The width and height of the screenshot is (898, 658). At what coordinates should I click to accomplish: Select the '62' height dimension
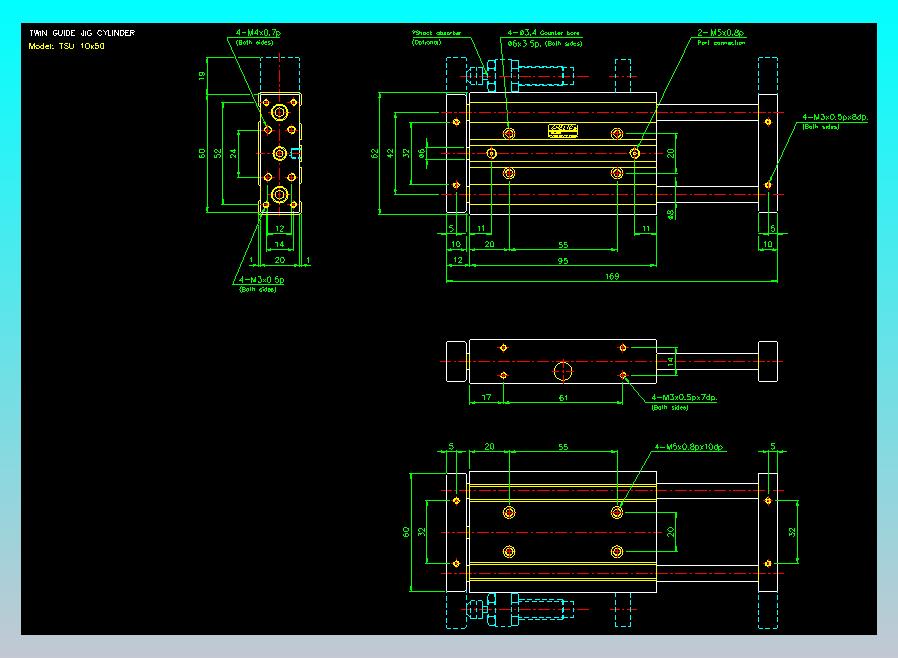[x=375, y=153]
